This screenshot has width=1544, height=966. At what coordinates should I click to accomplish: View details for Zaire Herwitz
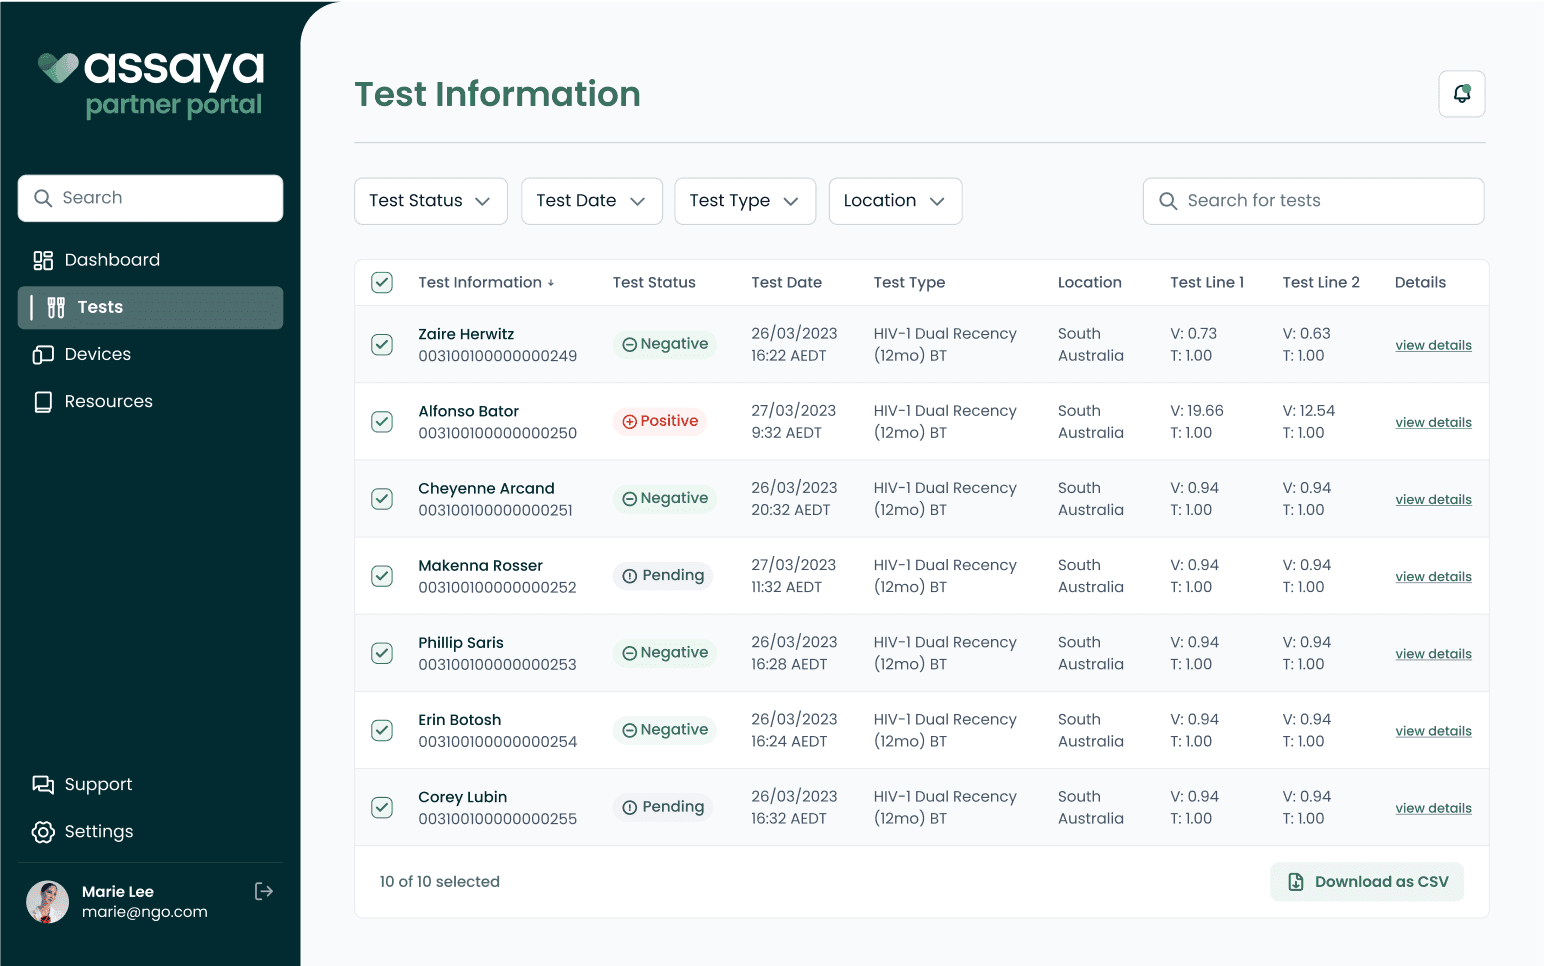click(1433, 345)
